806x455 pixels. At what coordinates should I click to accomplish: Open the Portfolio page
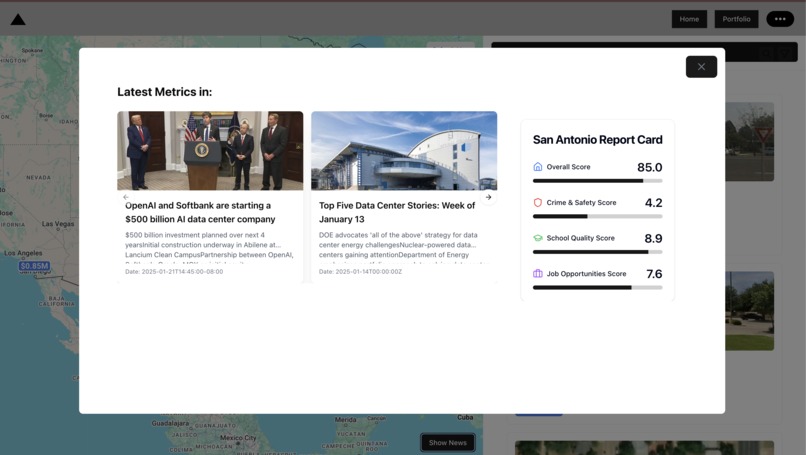click(x=736, y=19)
